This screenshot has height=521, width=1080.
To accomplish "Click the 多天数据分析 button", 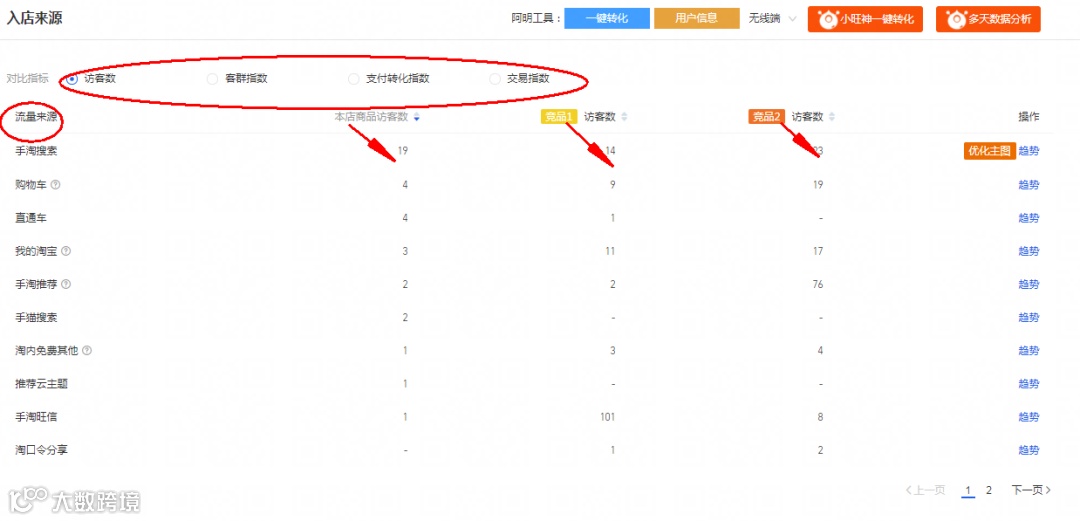I will coord(988,19).
